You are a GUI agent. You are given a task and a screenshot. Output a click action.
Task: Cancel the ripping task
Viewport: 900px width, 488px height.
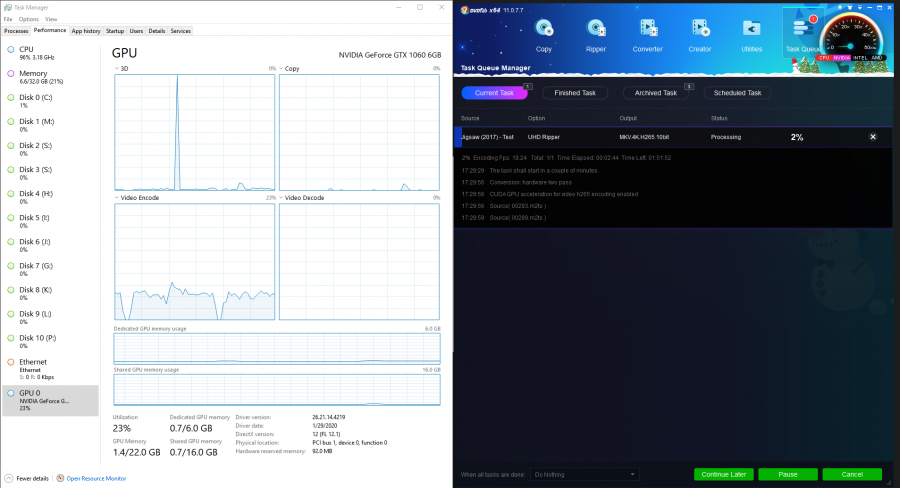(x=852, y=474)
